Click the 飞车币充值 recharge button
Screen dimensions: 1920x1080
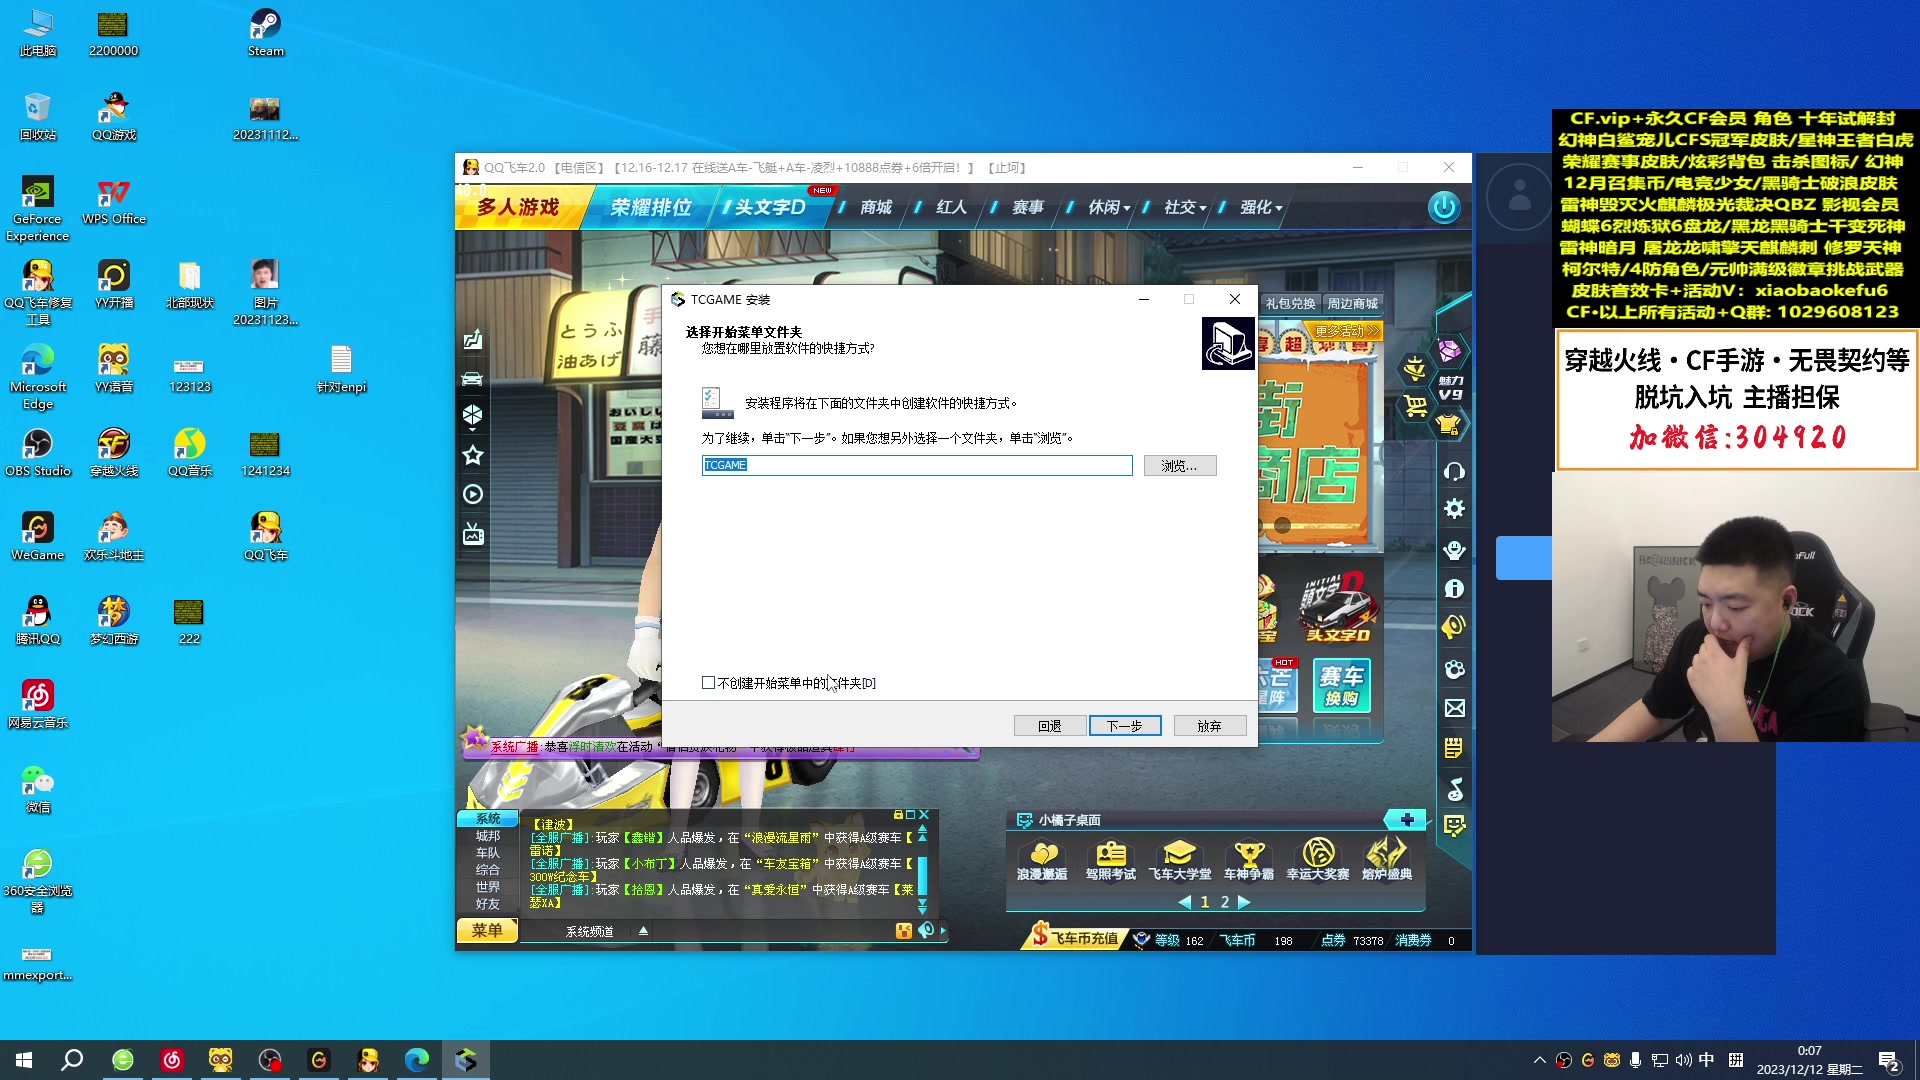(x=1074, y=939)
